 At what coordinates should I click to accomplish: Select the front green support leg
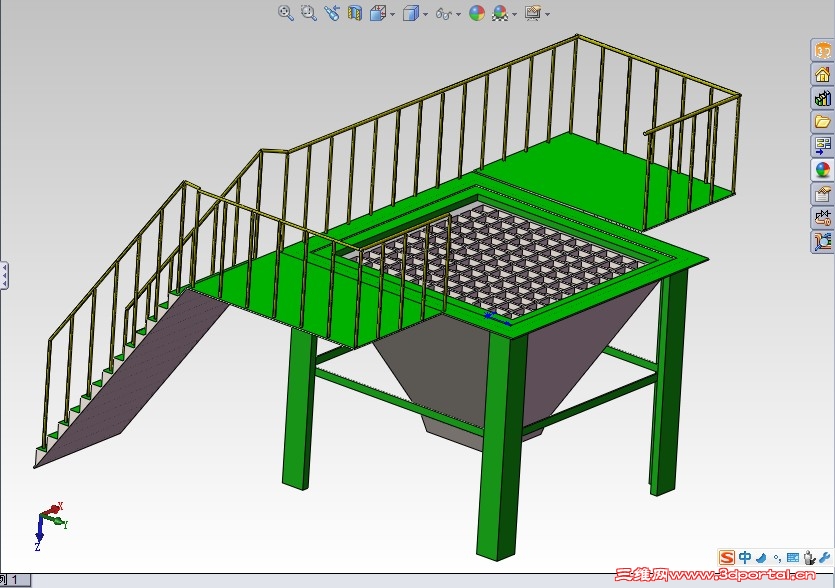point(500,447)
